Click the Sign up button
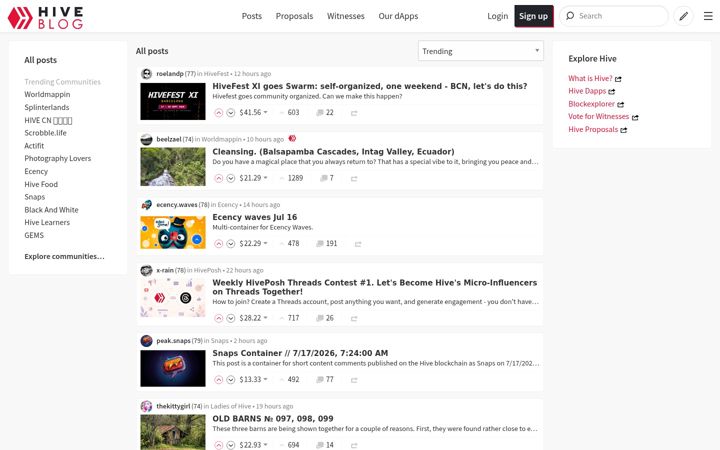 pos(534,16)
